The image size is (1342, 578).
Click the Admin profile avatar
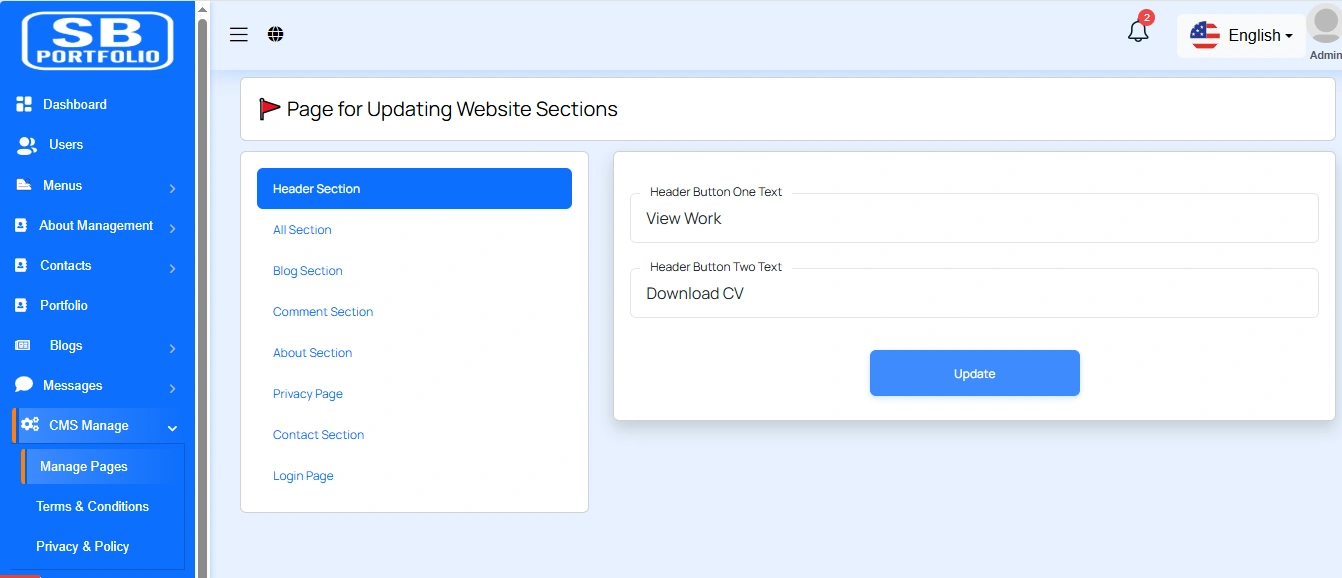[x=1324, y=27]
